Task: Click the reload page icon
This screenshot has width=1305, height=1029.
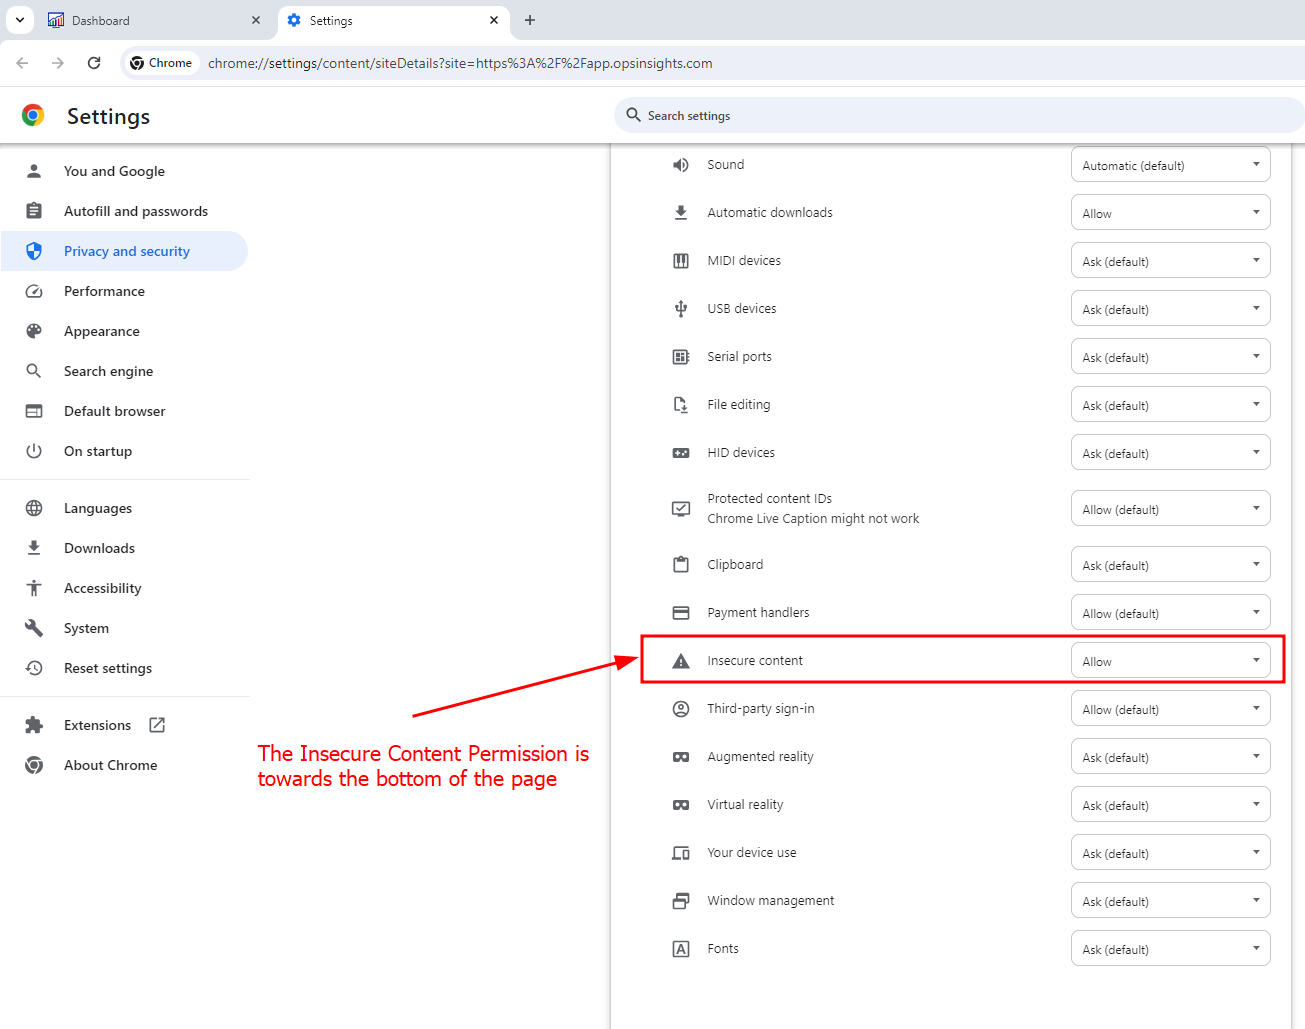Action: click(x=94, y=63)
